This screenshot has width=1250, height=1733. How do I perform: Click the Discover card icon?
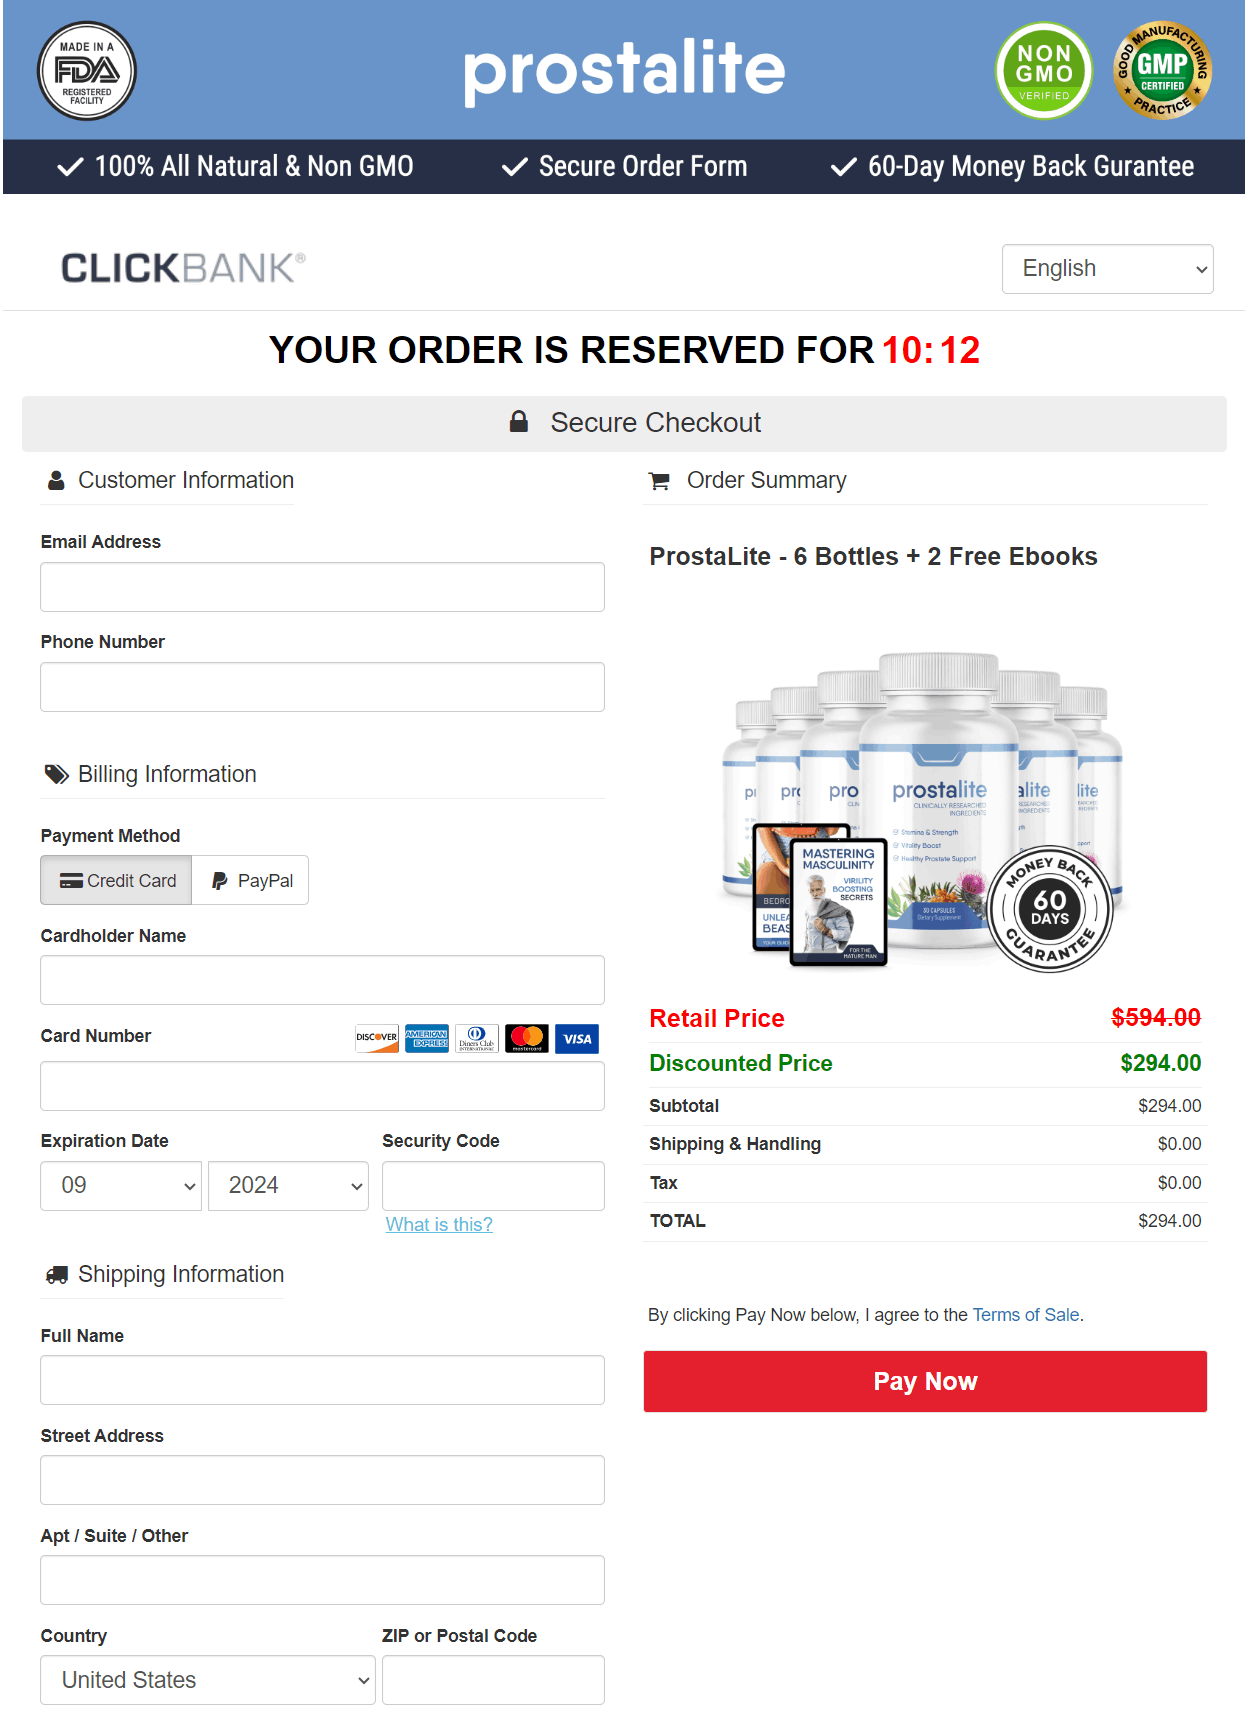click(377, 1039)
